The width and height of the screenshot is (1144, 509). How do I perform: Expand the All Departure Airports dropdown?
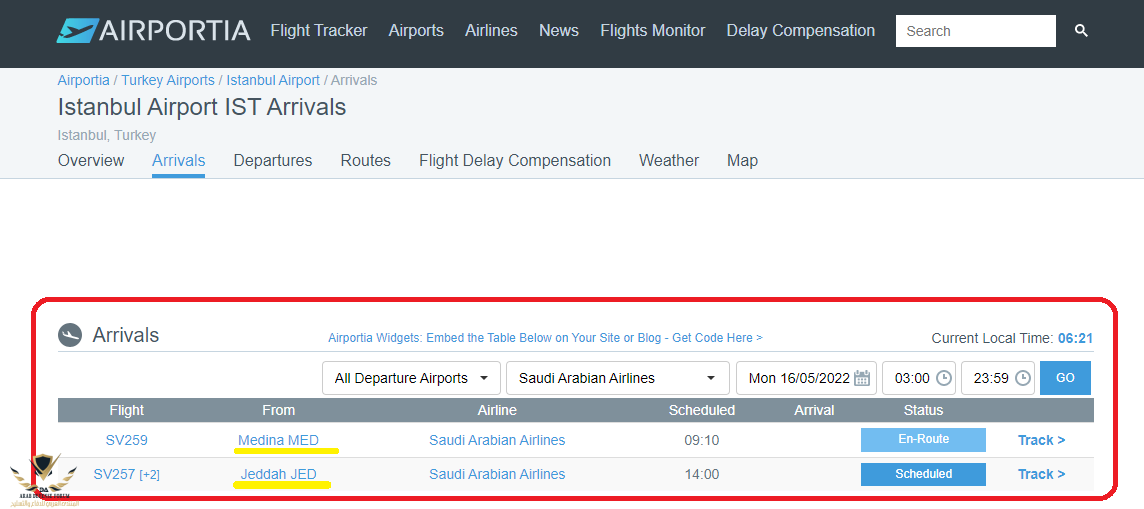411,378
